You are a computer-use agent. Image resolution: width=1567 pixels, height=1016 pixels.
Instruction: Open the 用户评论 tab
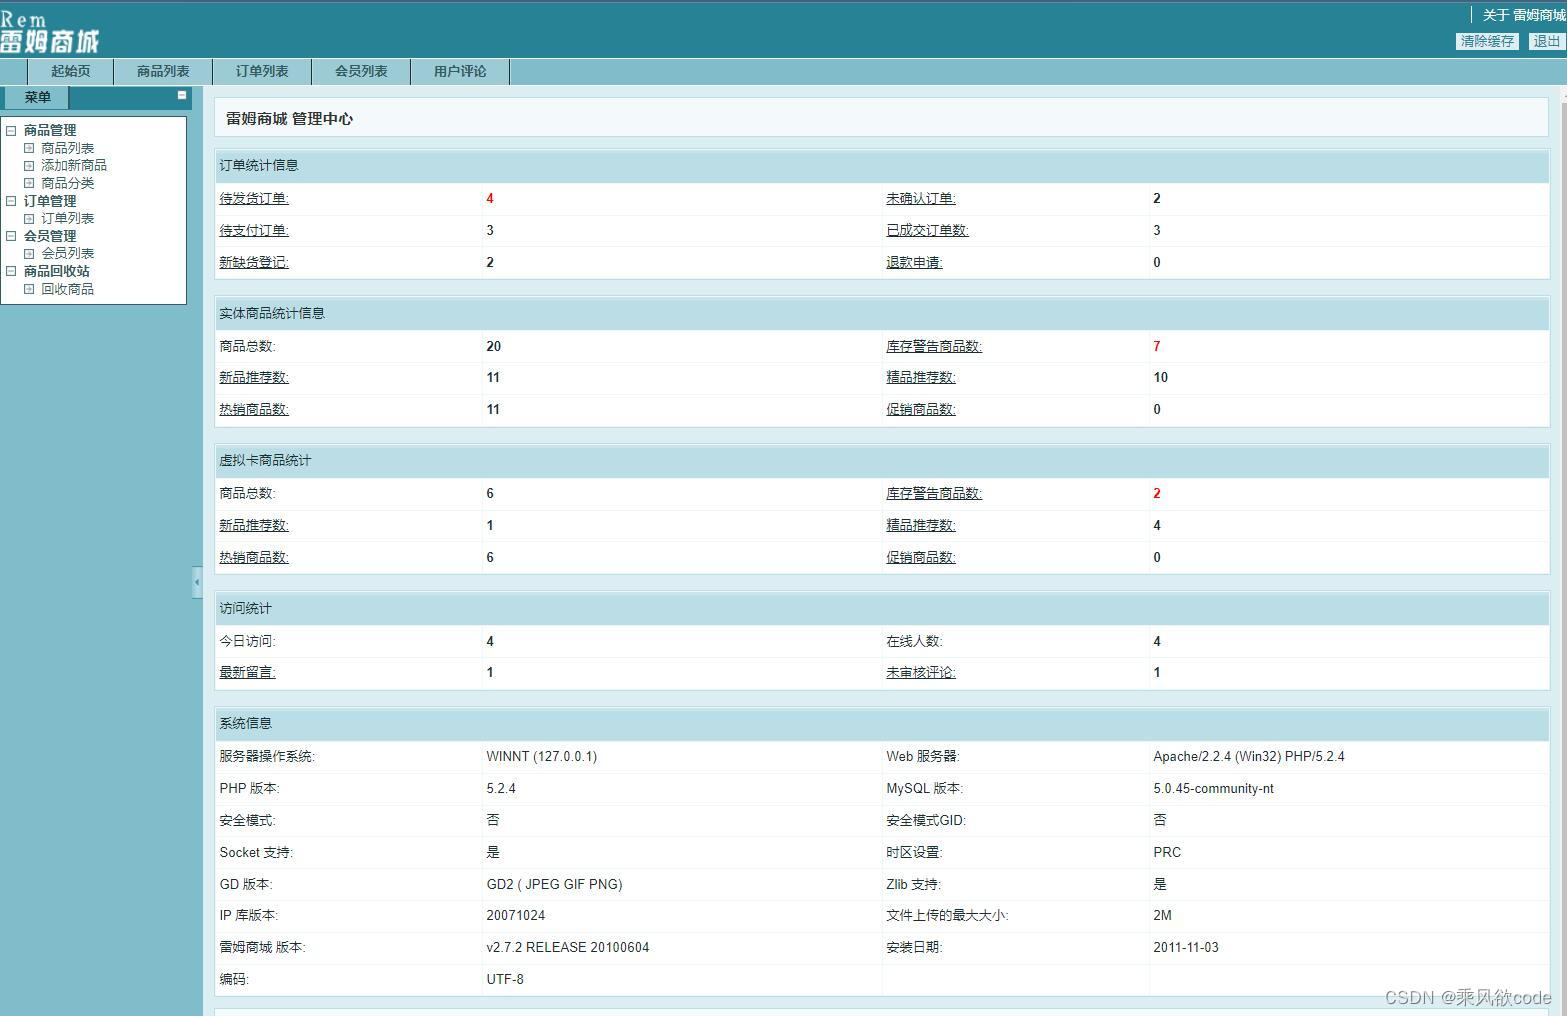point(460,71)
